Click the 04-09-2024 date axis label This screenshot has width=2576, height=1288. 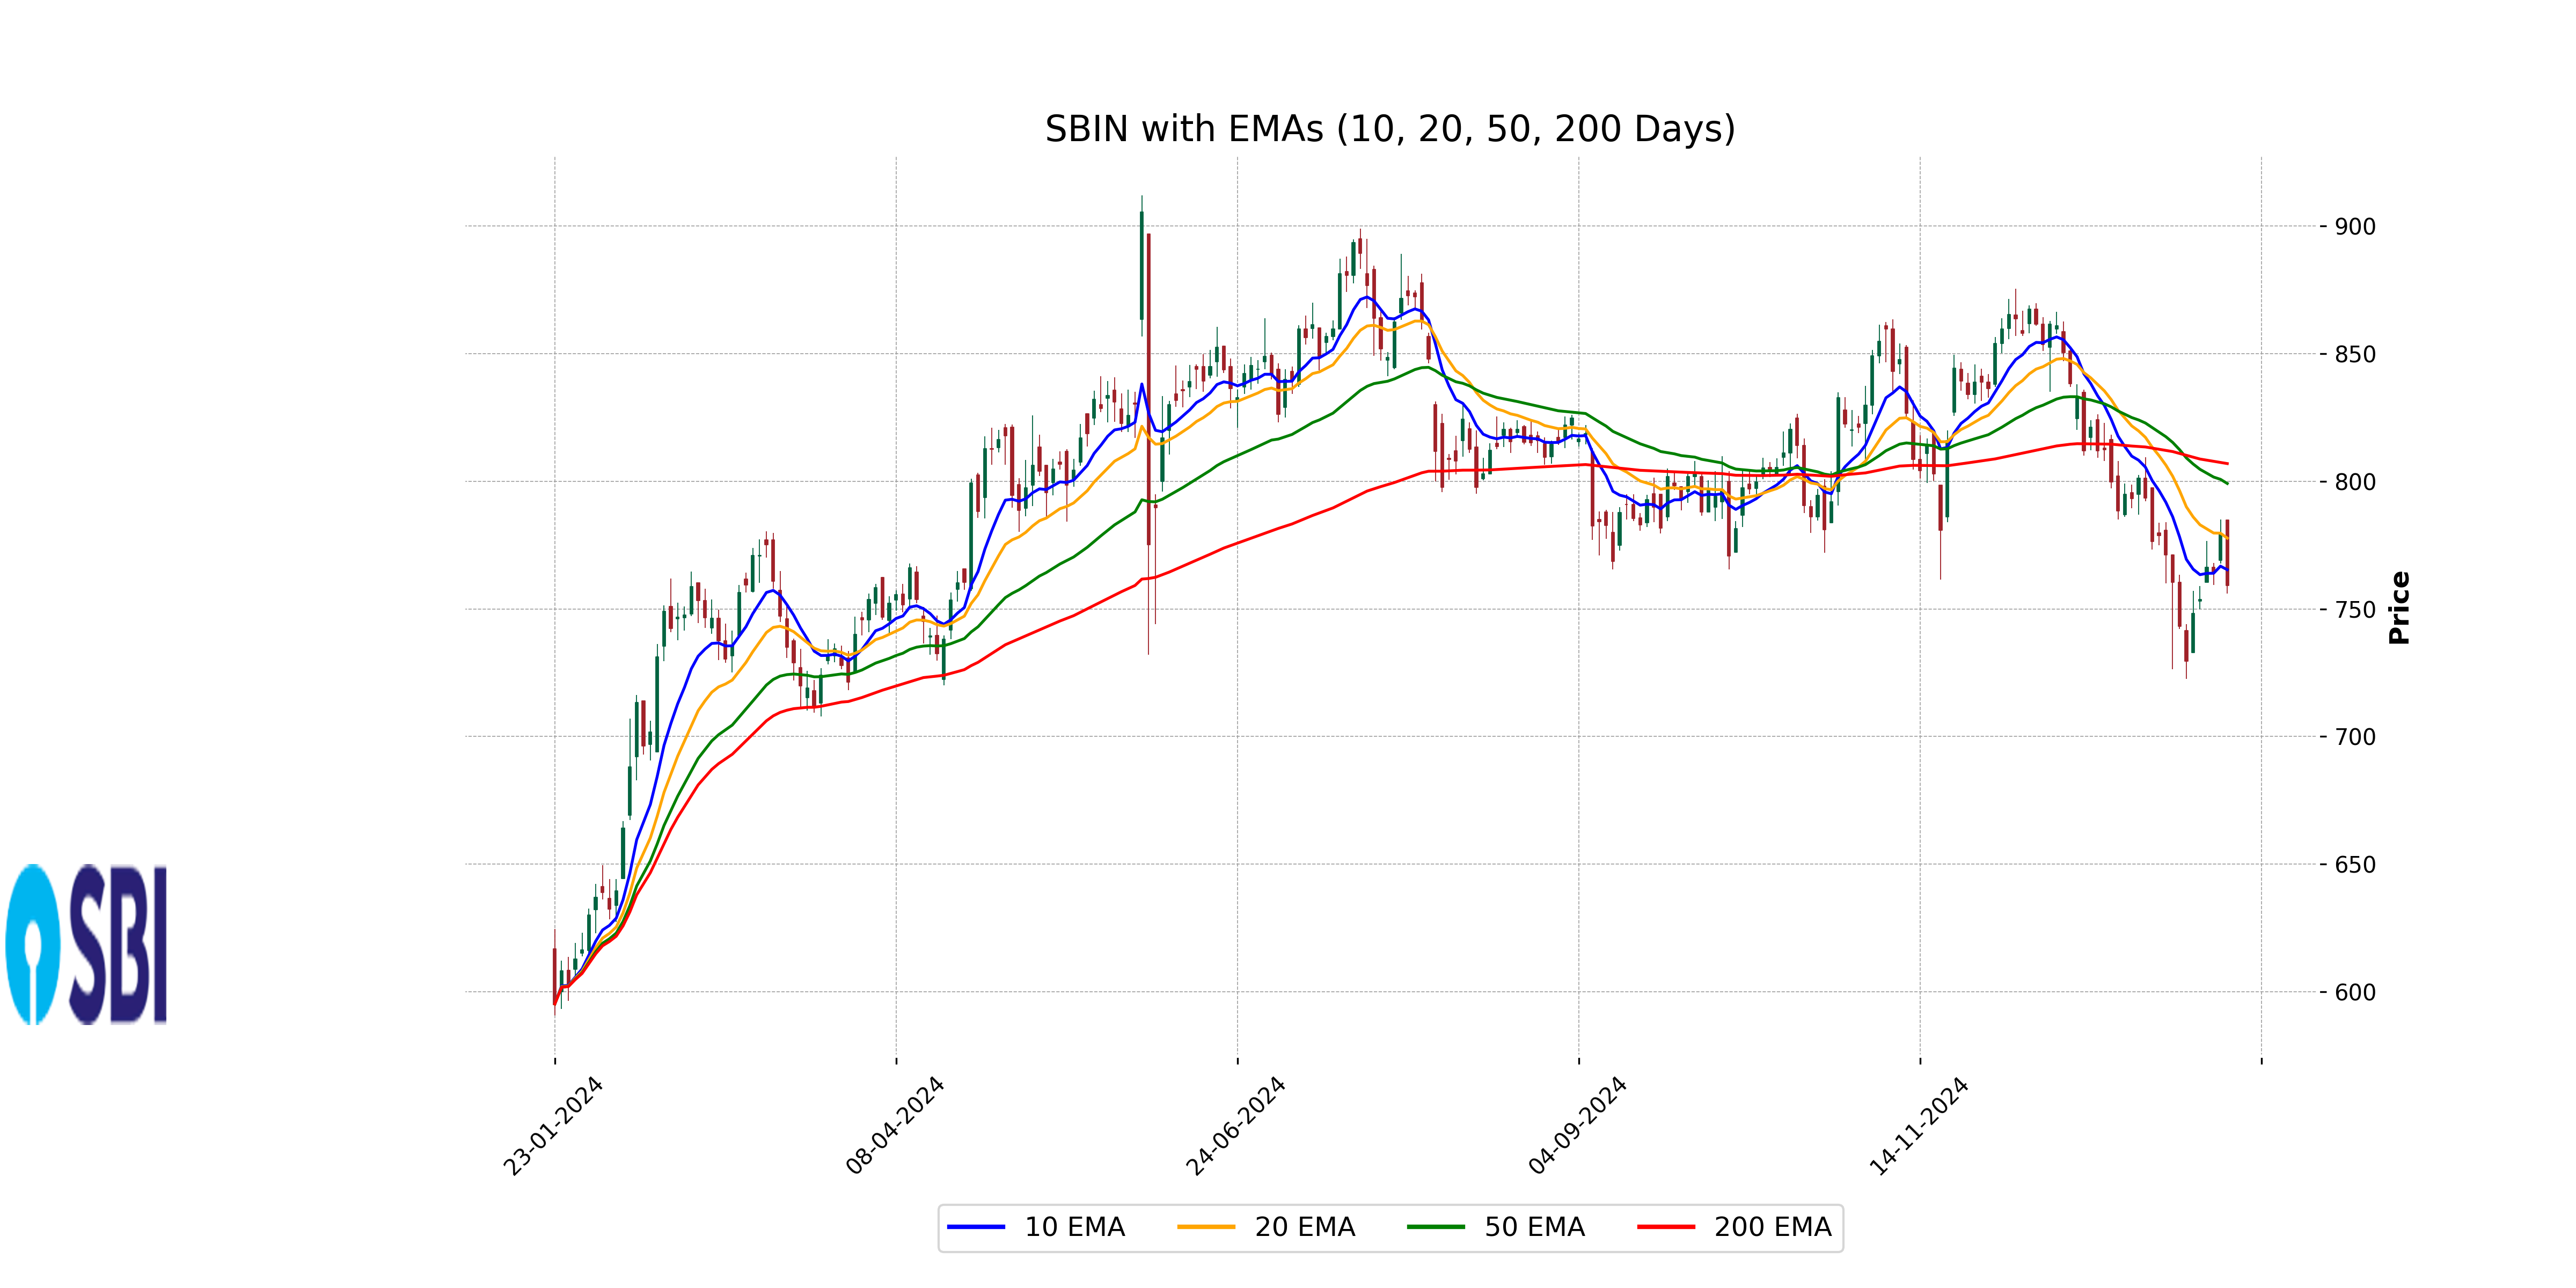pos(1578,1126)
